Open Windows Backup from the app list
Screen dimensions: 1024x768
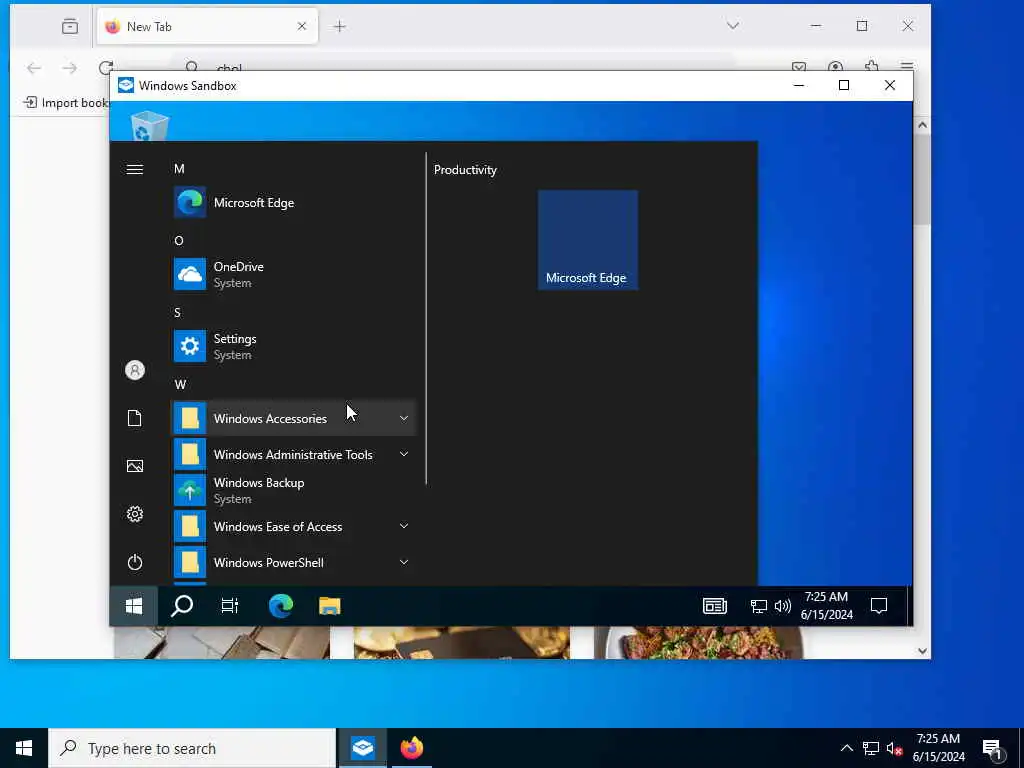point(293,490)
